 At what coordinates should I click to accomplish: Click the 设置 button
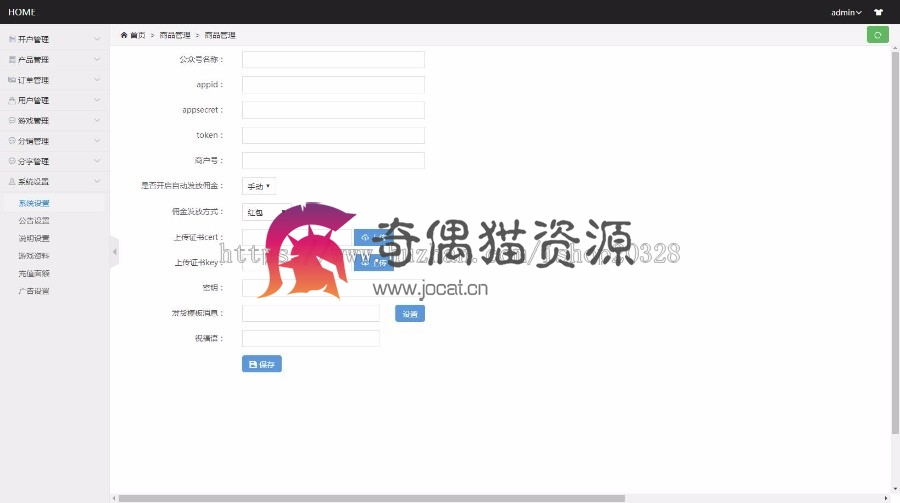[x=410, y=314]
